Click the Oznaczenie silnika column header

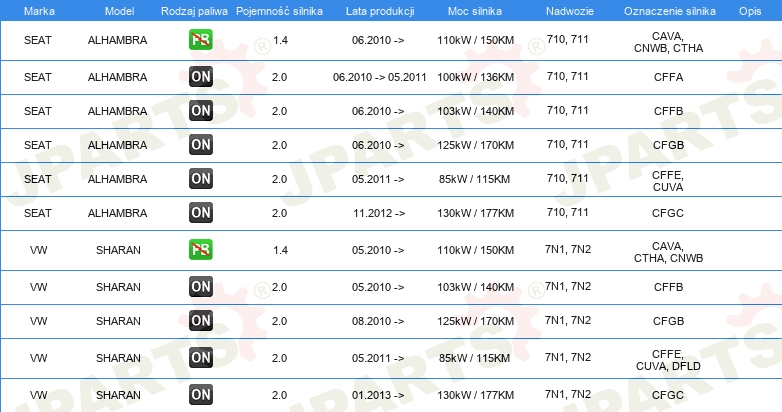coord(670,11)
